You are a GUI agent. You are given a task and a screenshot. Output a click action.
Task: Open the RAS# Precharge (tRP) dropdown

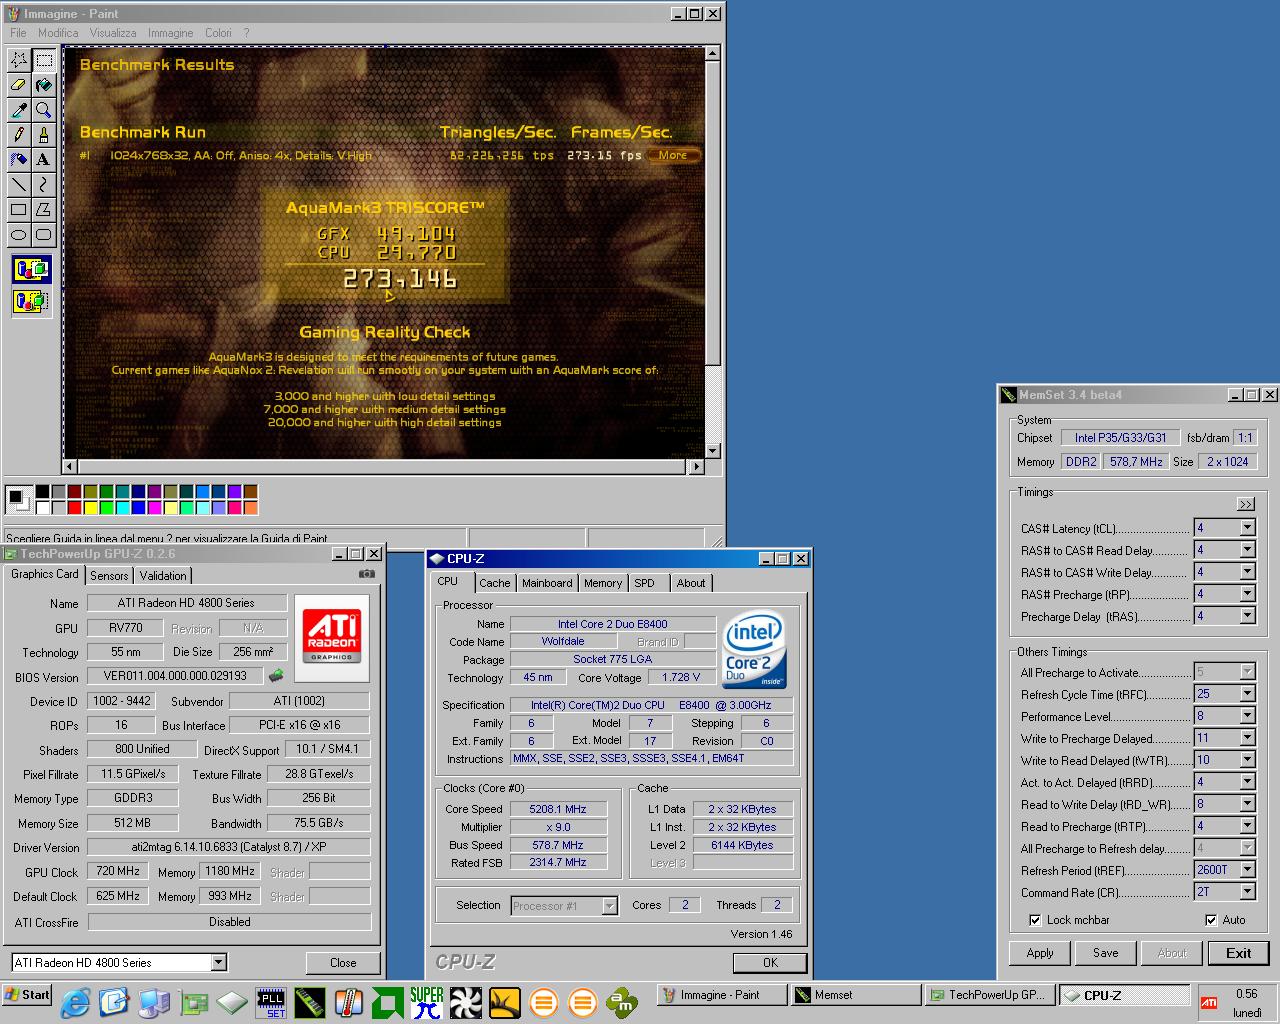1247,594
